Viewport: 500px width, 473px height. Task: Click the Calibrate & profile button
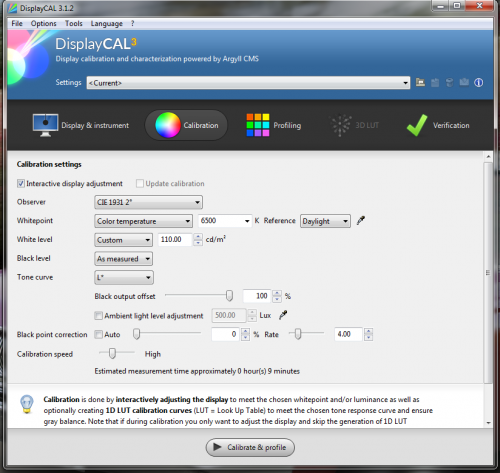tap(250, 447)
